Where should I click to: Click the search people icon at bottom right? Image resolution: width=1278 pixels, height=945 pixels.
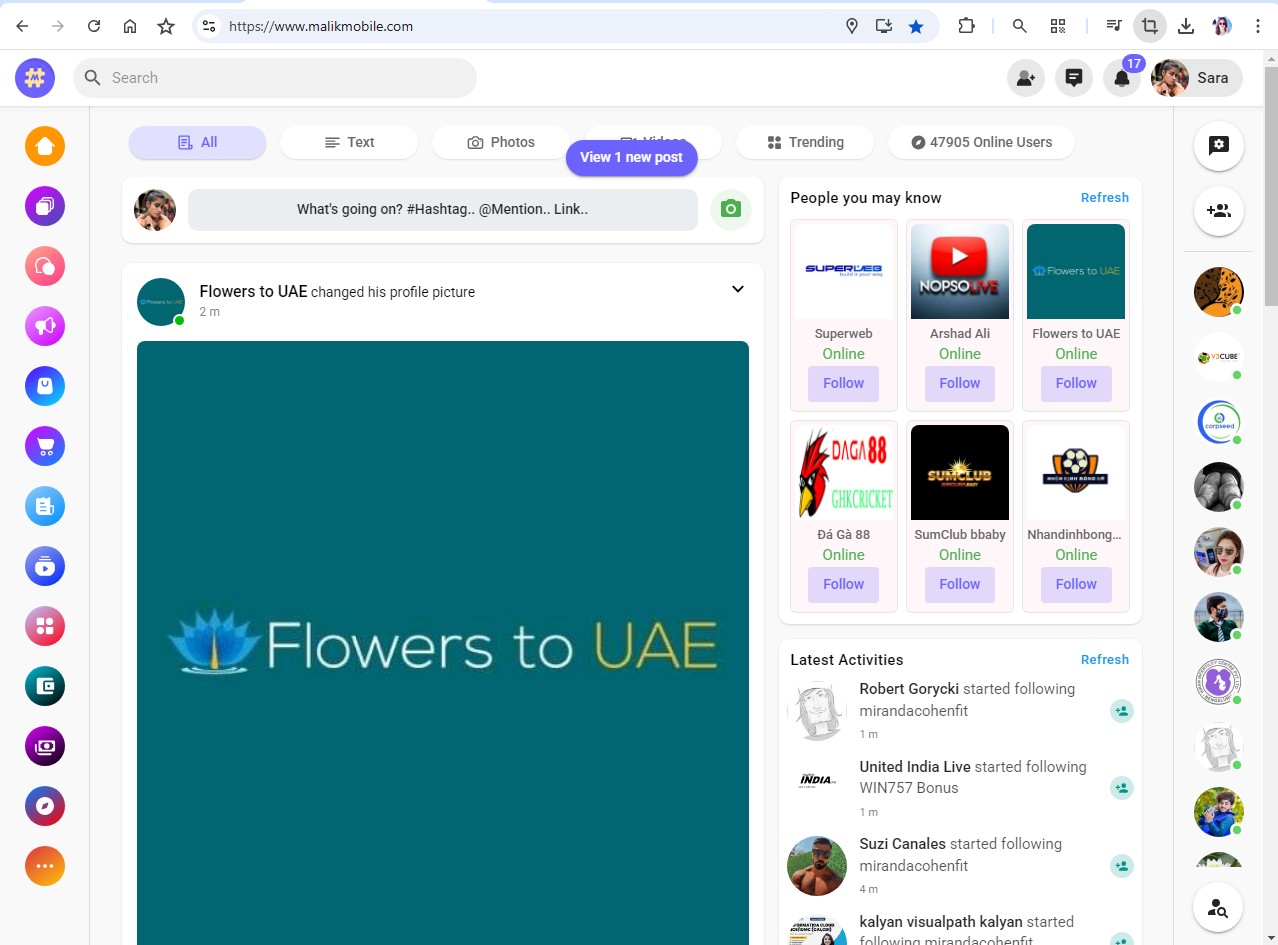[x=1218, y=908]
